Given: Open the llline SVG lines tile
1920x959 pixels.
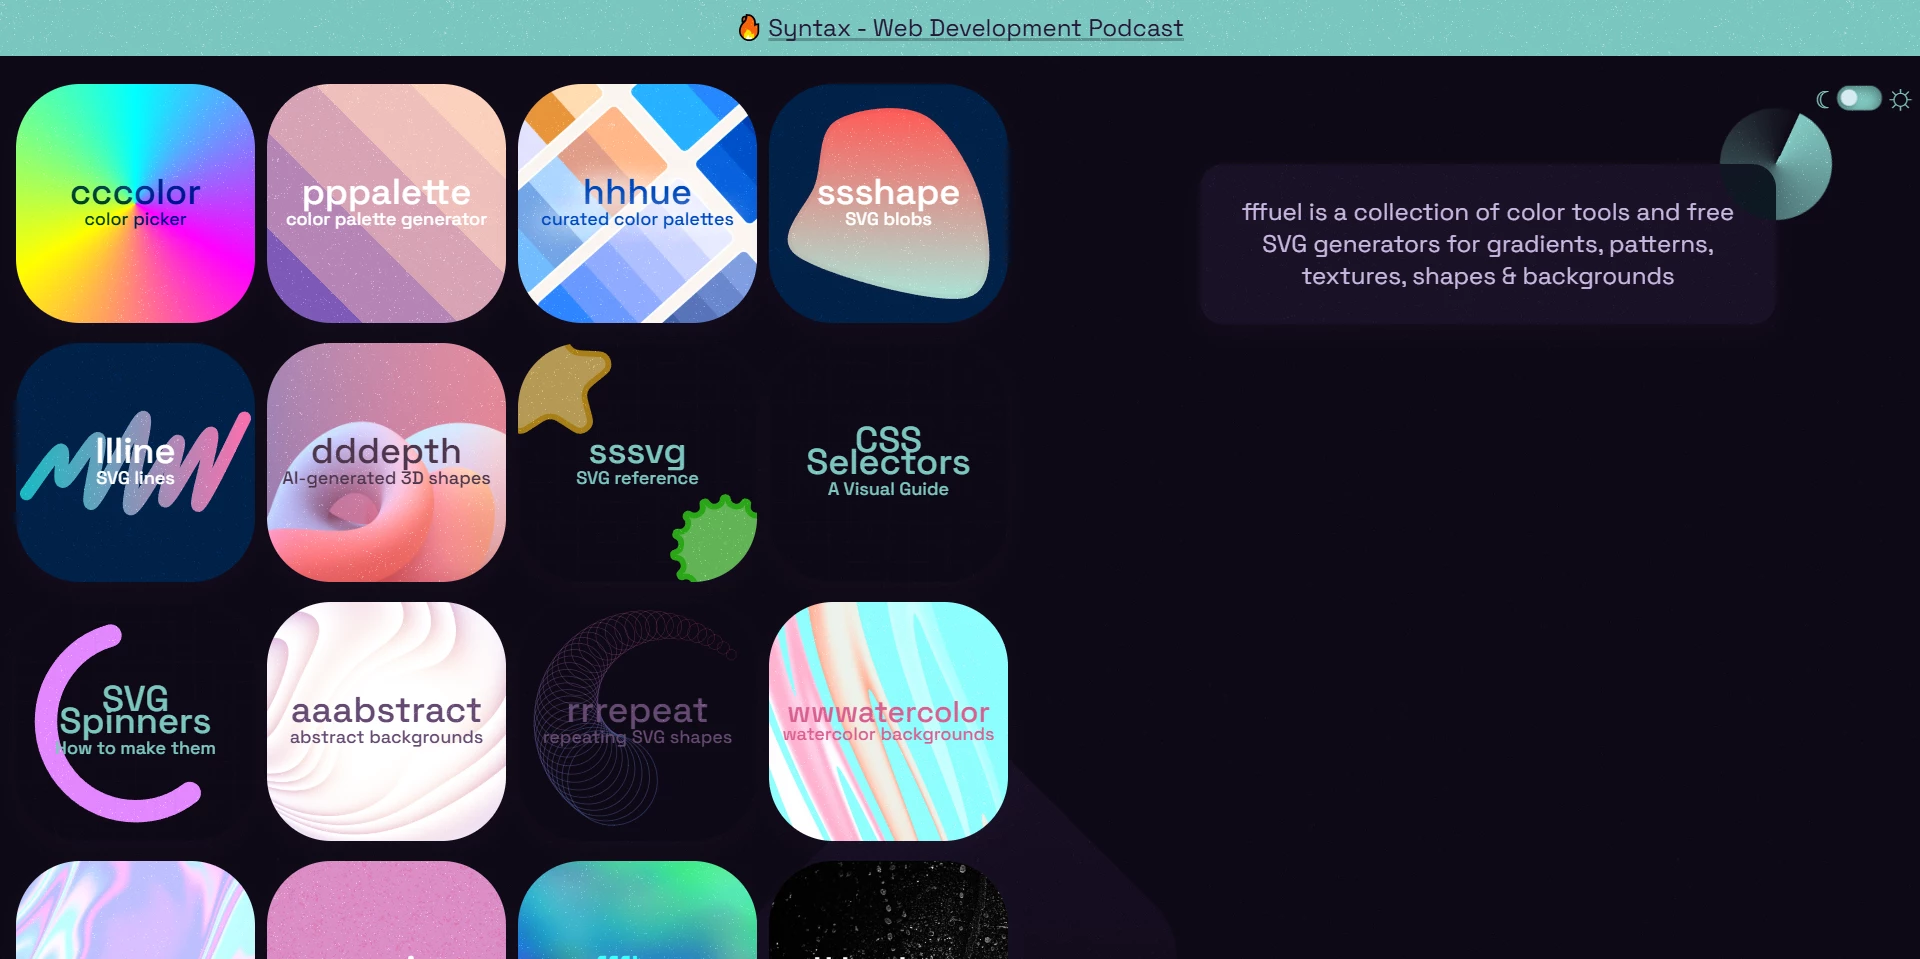Looking at the screenshot, I should click(x=135, y=462).
